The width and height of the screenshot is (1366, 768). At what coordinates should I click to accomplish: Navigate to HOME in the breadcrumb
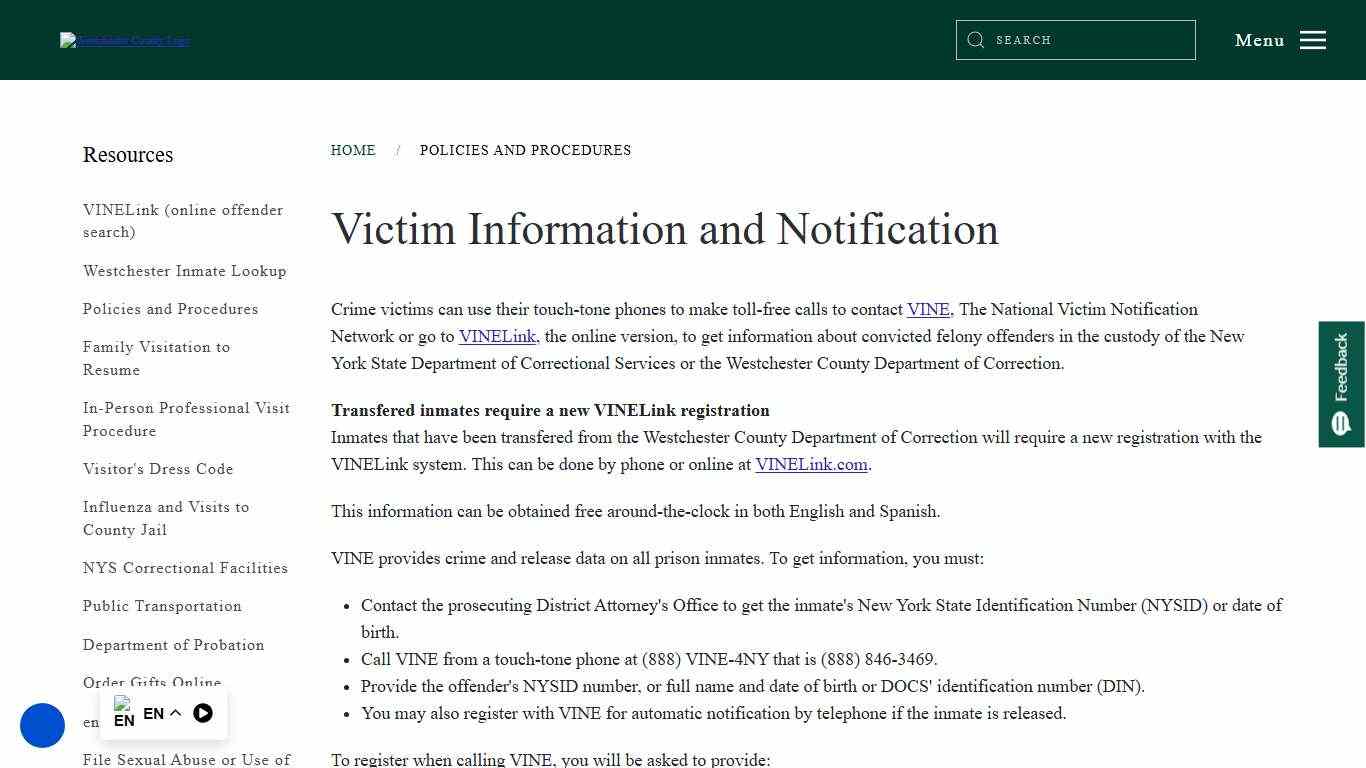[x=353, y=150]
